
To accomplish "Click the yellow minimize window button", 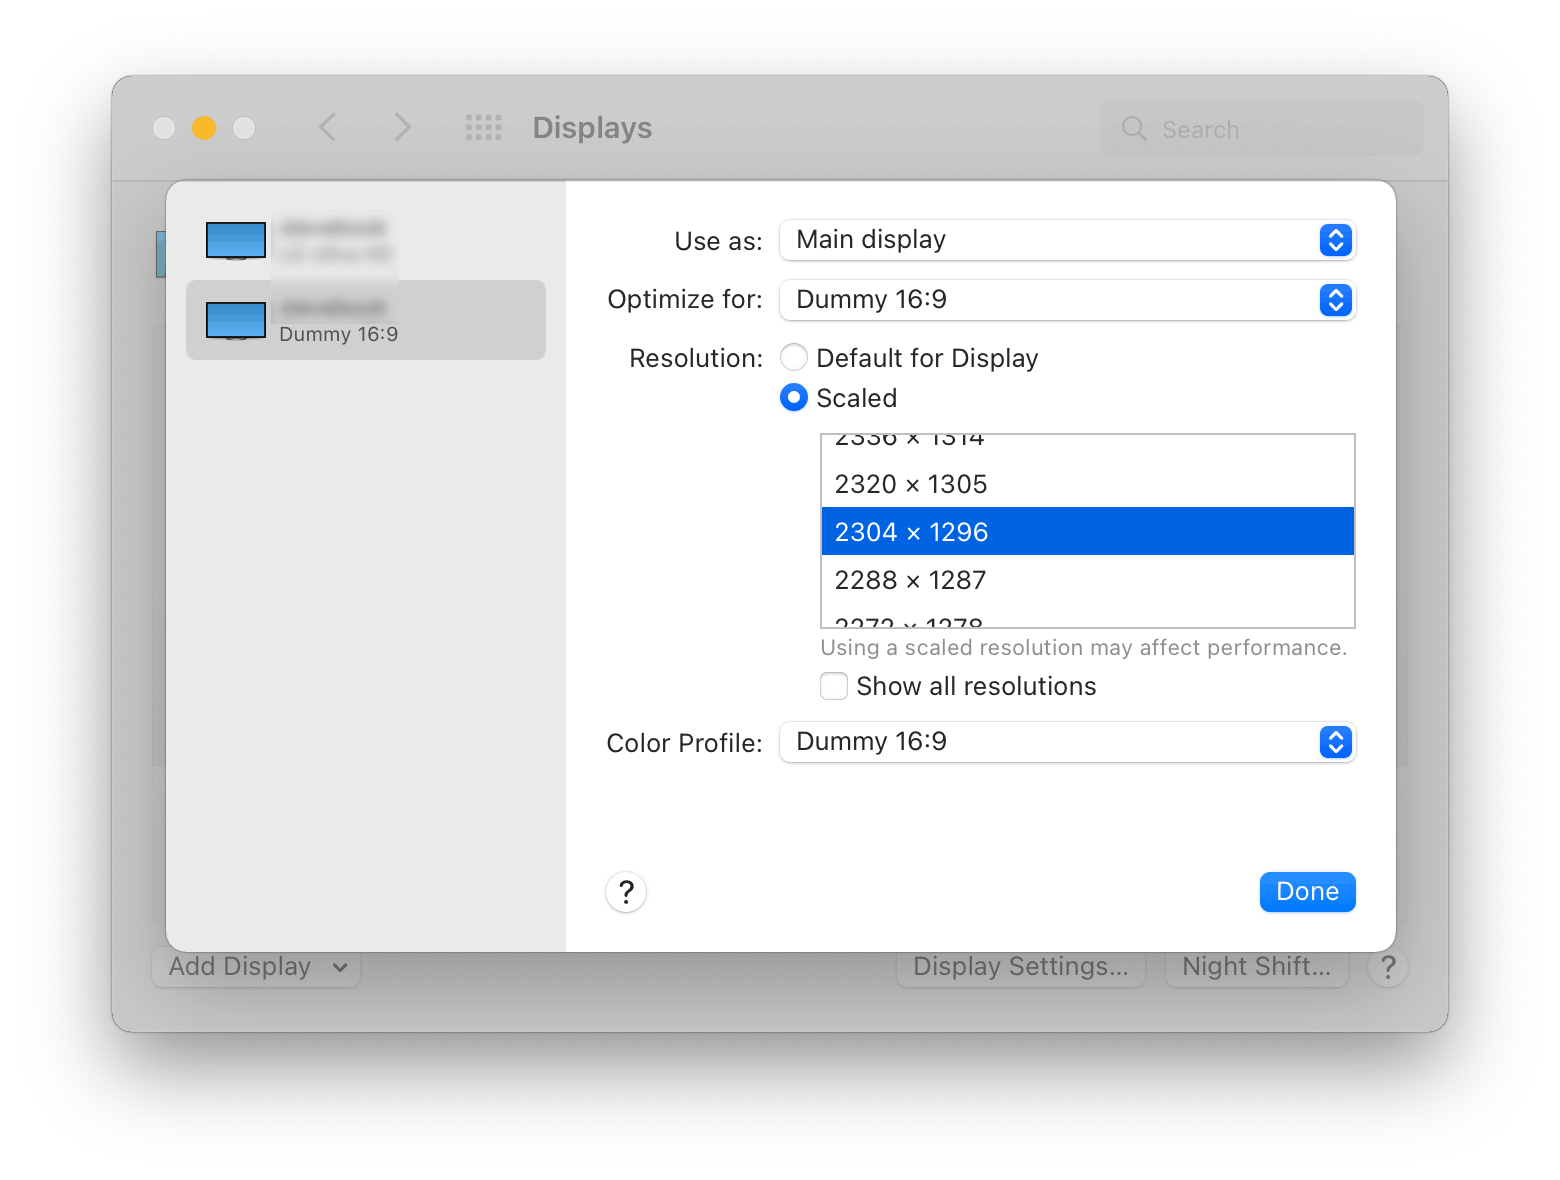I will pyautogui.click(x=204, y=128).
